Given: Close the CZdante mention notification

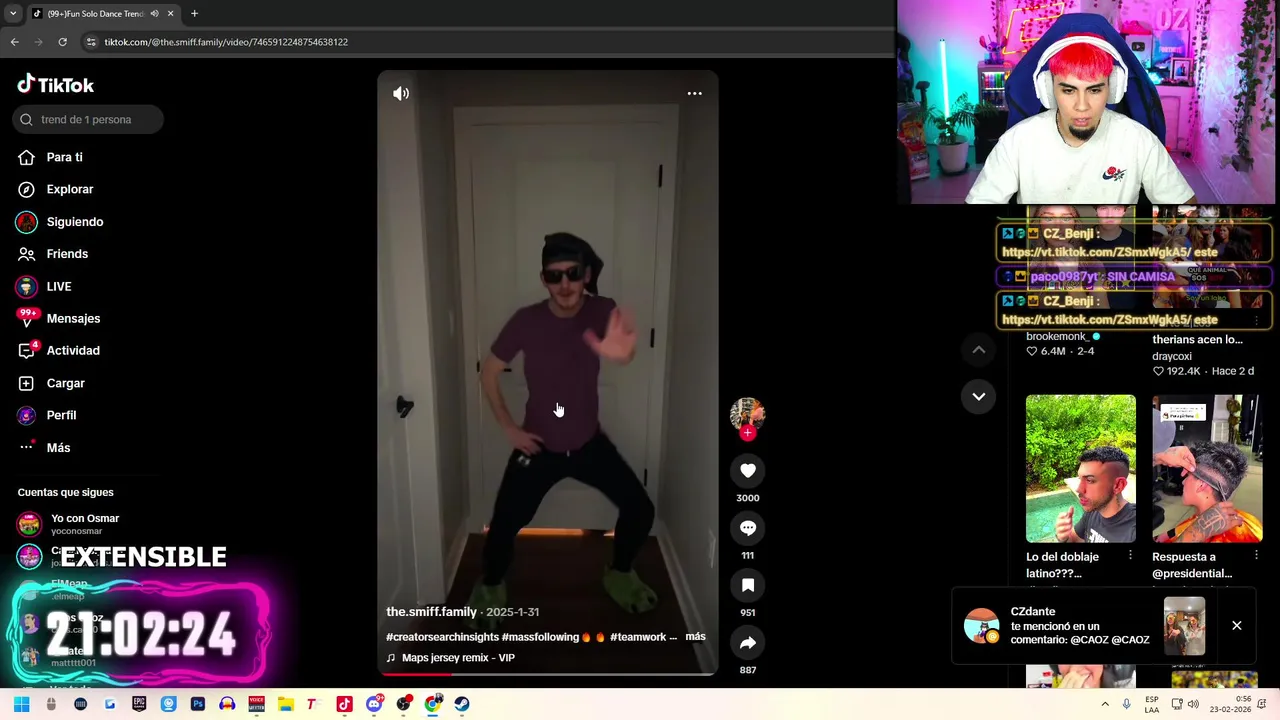Looking at the screenshot, I should tap(1237, 626).
